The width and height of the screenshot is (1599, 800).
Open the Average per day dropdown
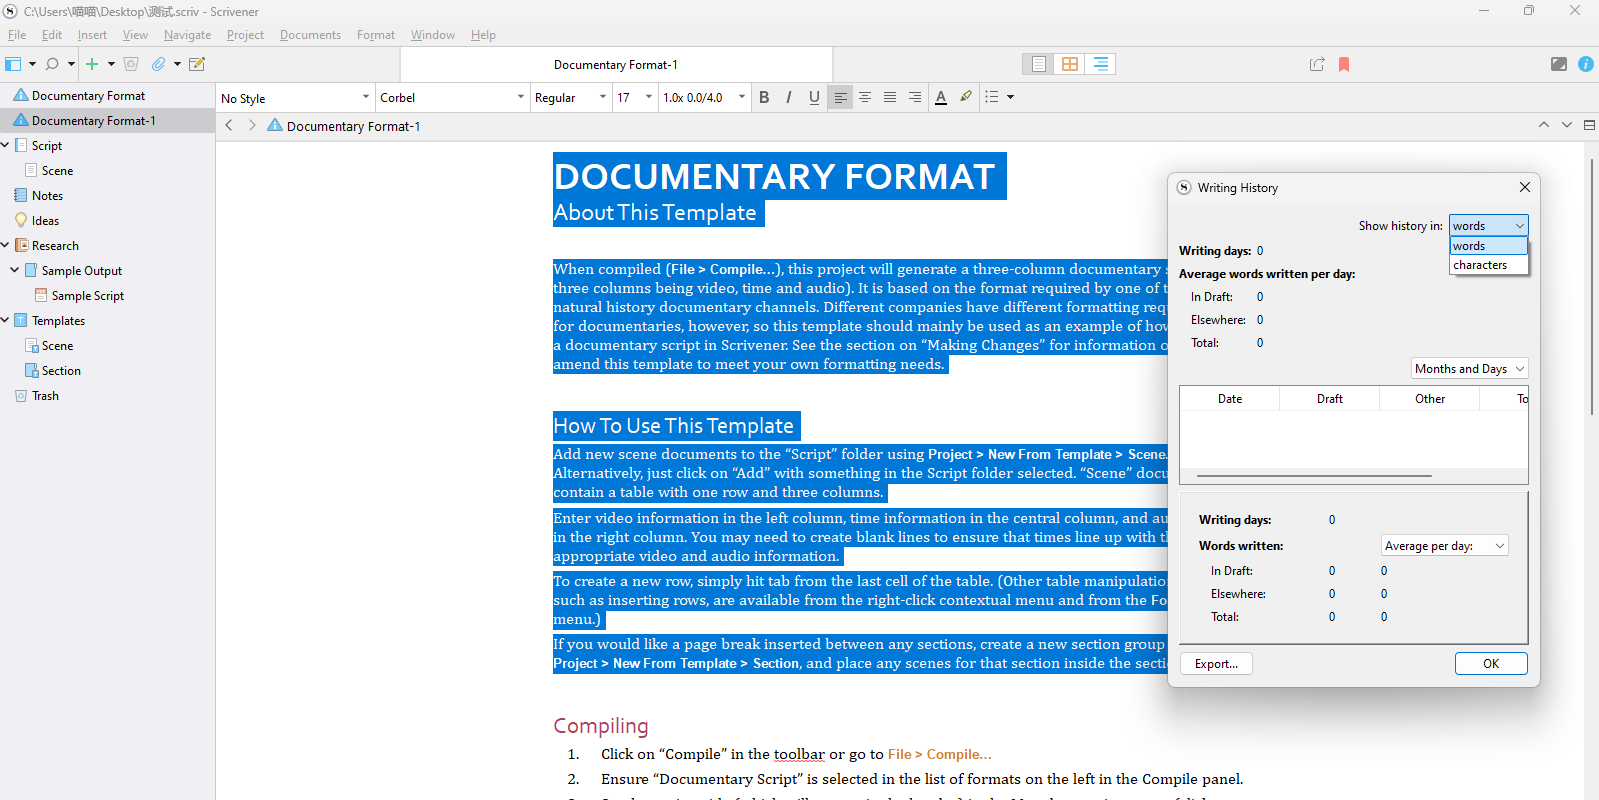(x=1443, y=546)
